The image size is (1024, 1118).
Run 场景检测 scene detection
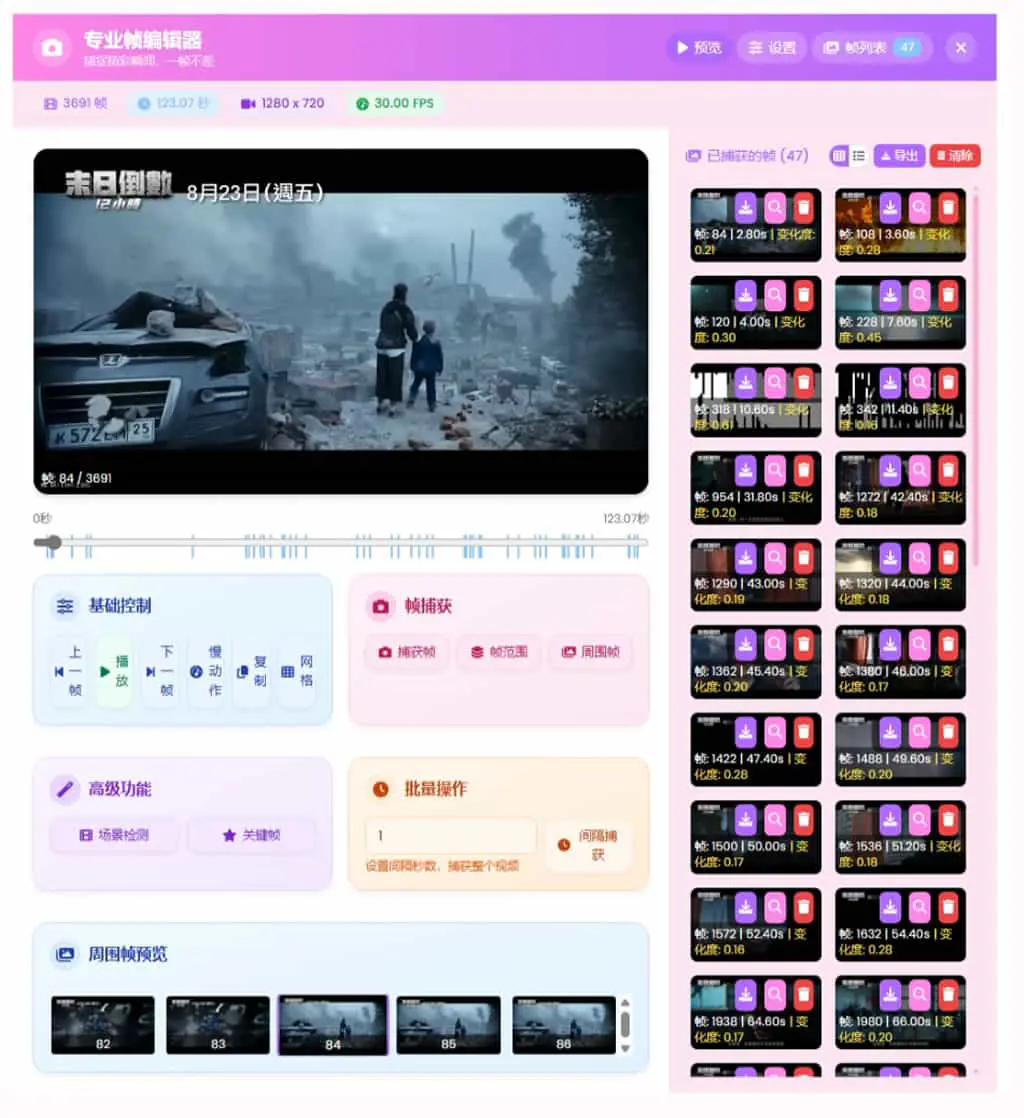tap(114, 835)
